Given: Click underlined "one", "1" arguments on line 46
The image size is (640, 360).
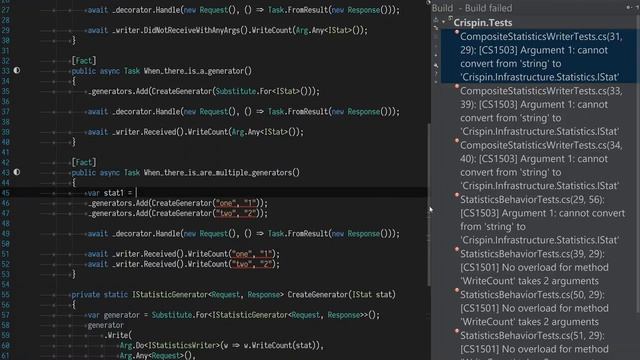Looking at the screenshot, I should (237, 203).
